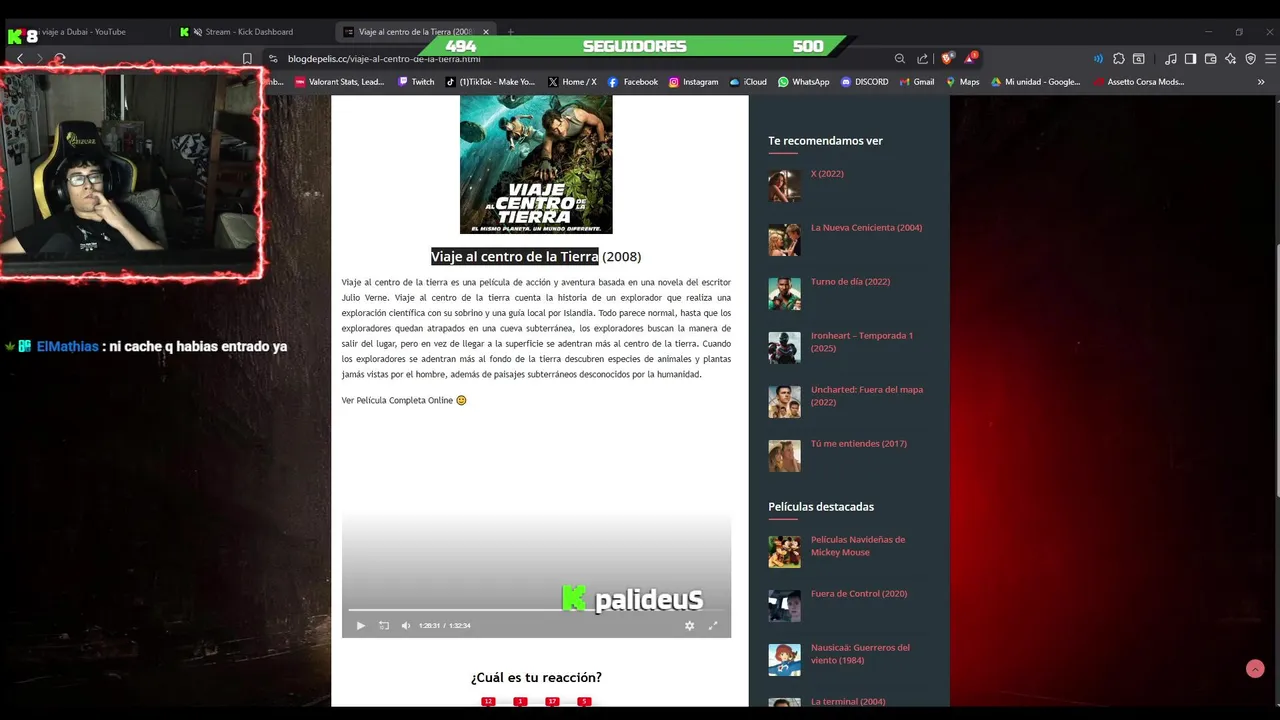Open the tab search toolbar icon
The height and width of the screenshot is (720, 1280).
pyautogui.click(x=1139, y=59)
